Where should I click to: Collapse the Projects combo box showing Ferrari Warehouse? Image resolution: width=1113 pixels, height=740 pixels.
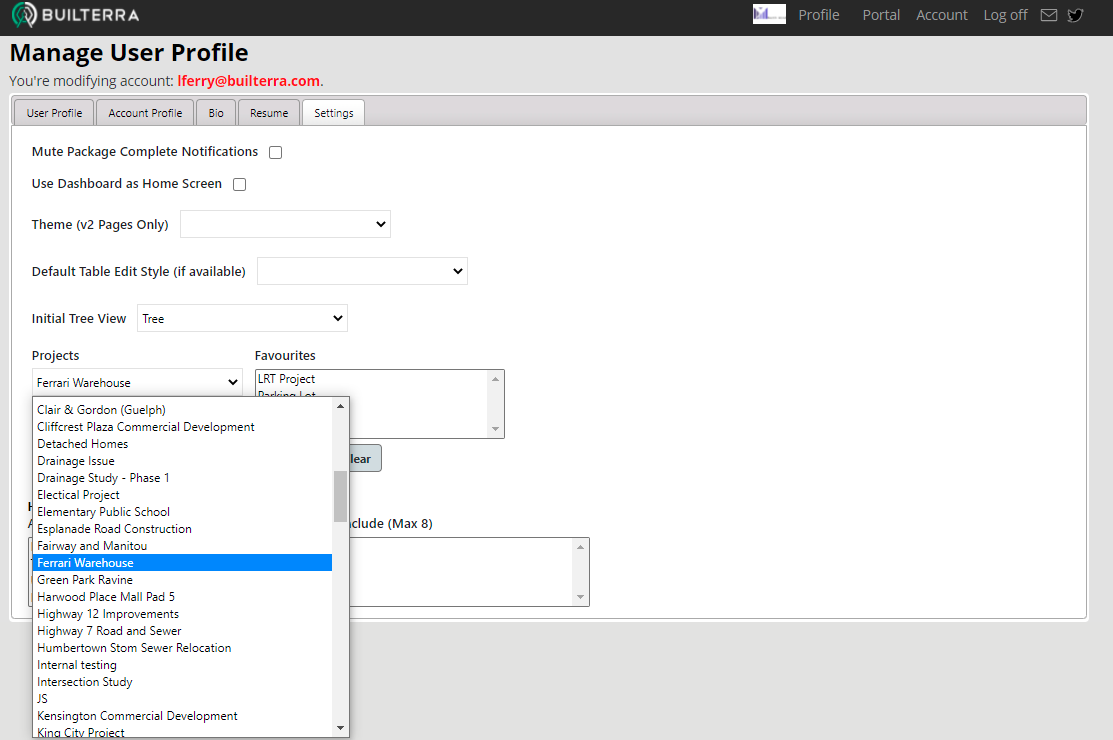137,382
